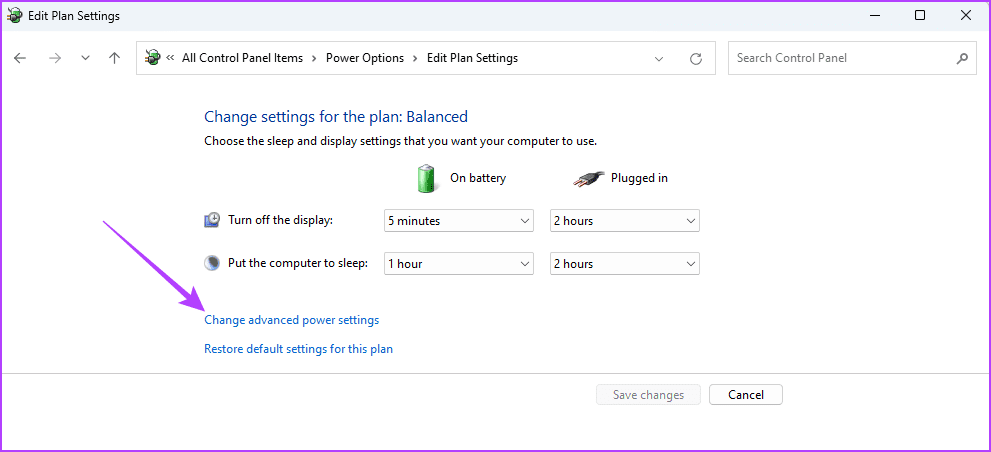Click the refresh icon in address bar
This screenshot has height=452, width=991.
(696, 58)
